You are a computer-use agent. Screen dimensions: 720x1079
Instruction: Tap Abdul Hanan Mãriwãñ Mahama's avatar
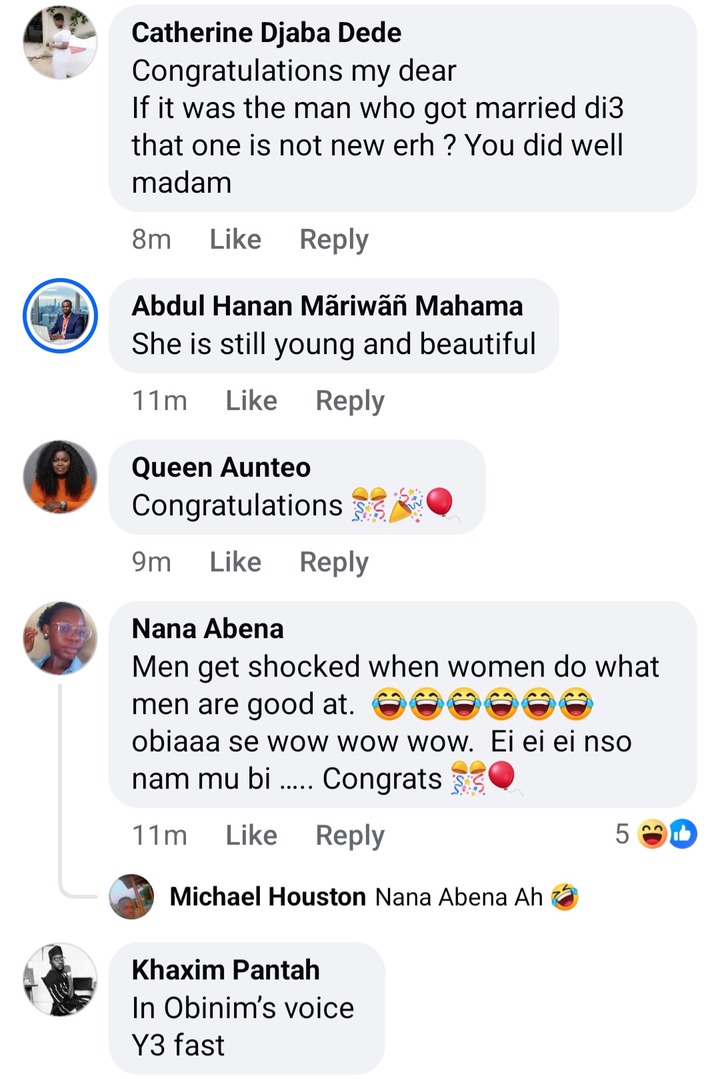(x=60, y=315)
